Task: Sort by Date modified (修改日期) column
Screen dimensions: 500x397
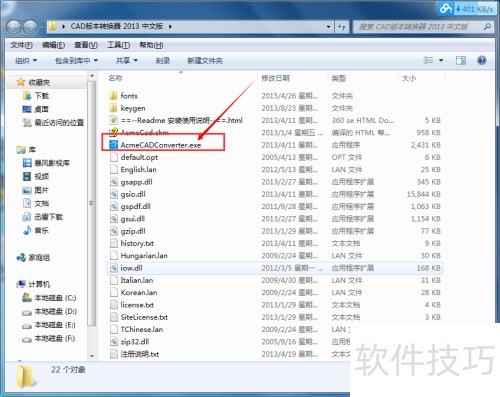Action: (275, 78)
